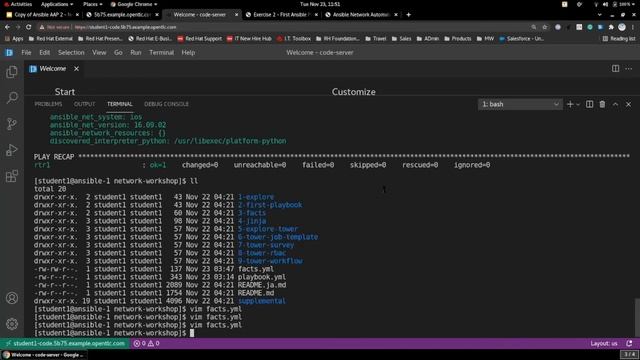Viewport: 640px width, 360px height.
Task: Kill terminal with trash icon
Action: coord(602,104)
